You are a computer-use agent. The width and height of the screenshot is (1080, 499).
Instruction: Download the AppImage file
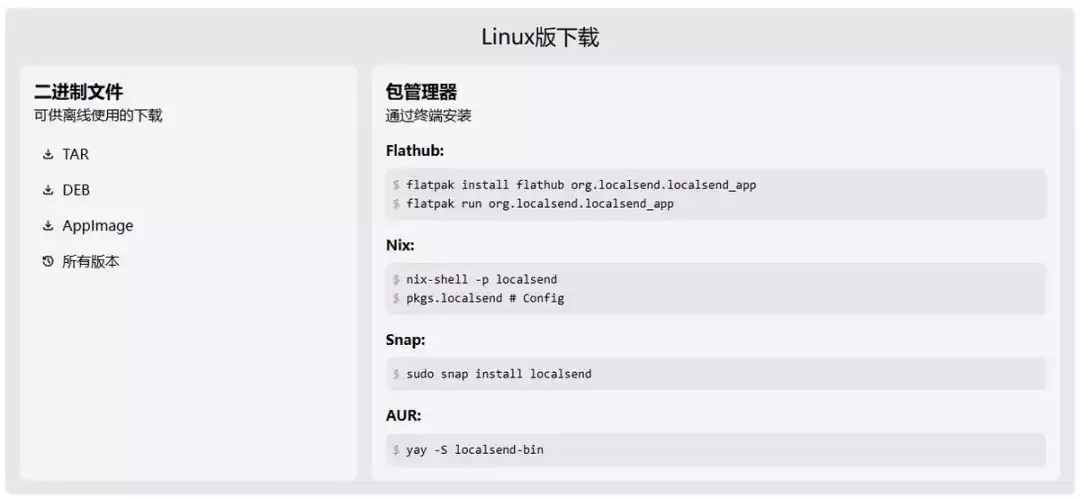tap(97, 226)
